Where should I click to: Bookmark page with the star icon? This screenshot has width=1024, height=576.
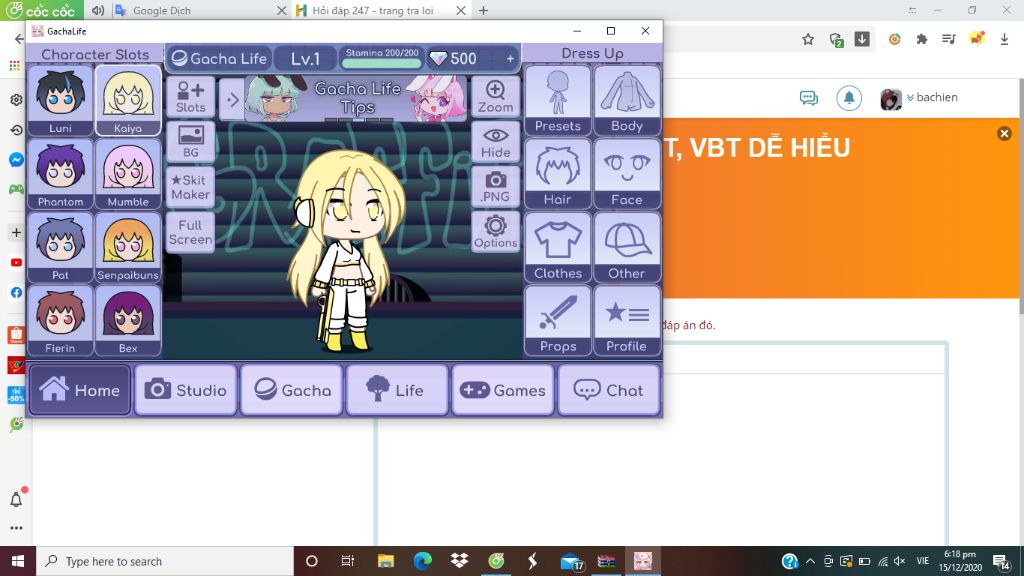coord(808,39)
